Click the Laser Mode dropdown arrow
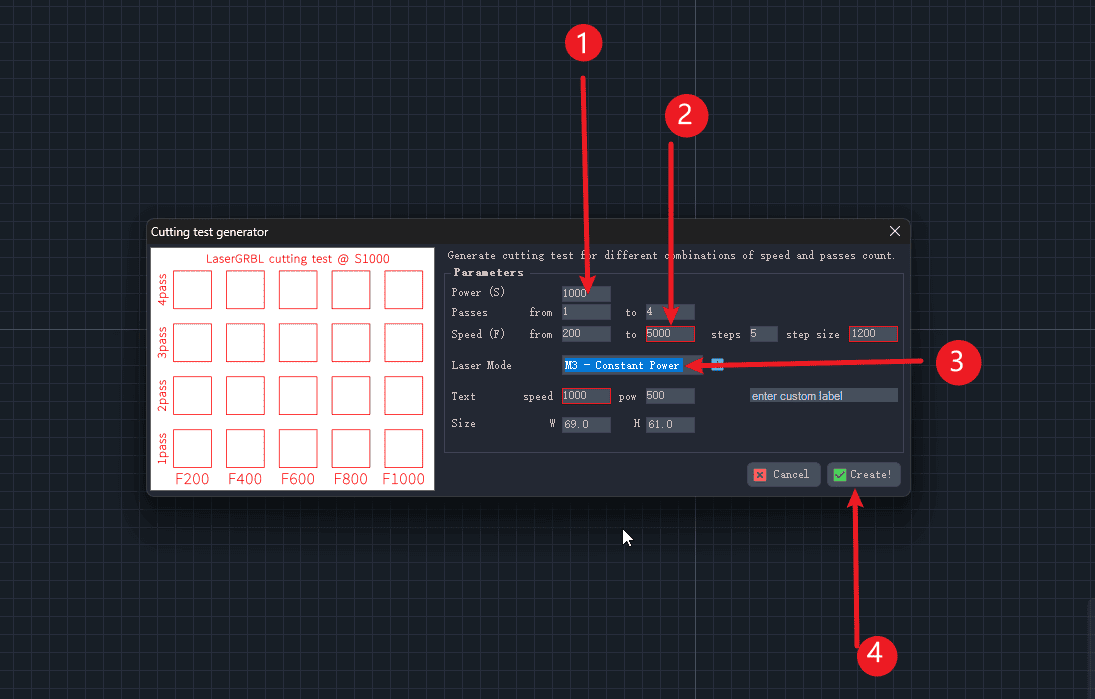The image size is (1095, 699). pos(717,364)
